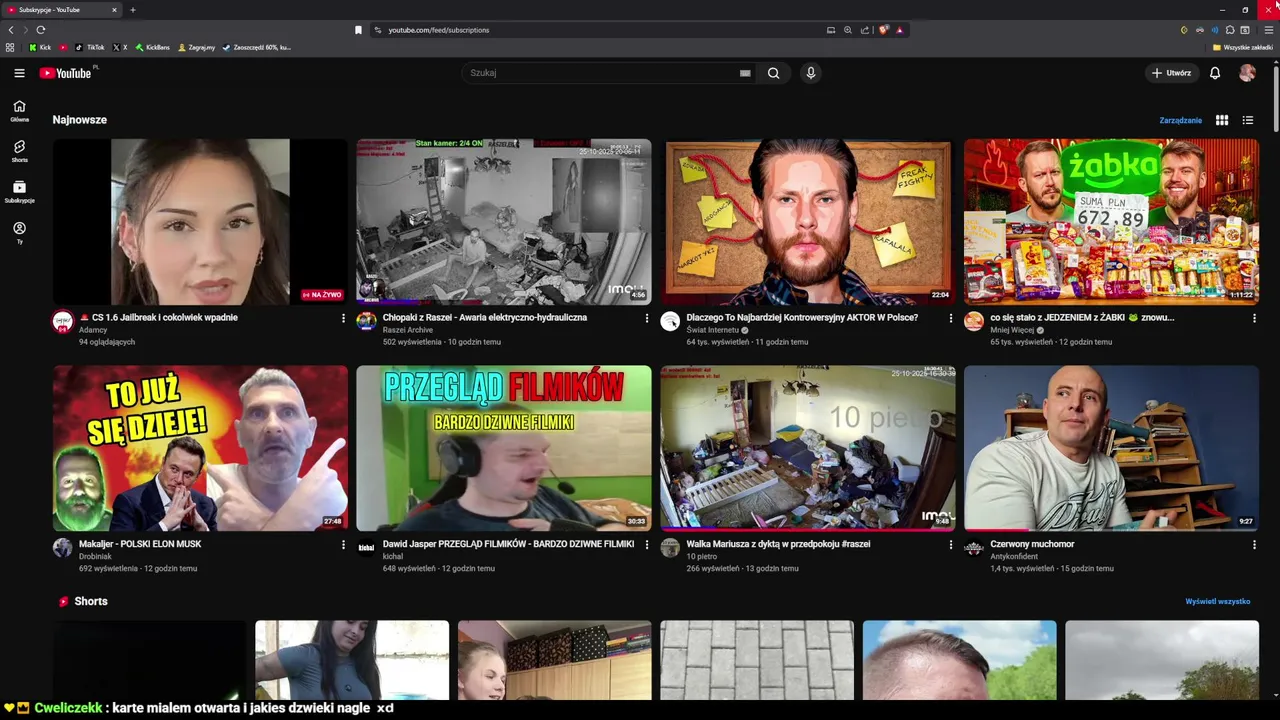
Task: Open options for JEDZENIEM z ŻABKI video
Action: (x=1255, y=318)
